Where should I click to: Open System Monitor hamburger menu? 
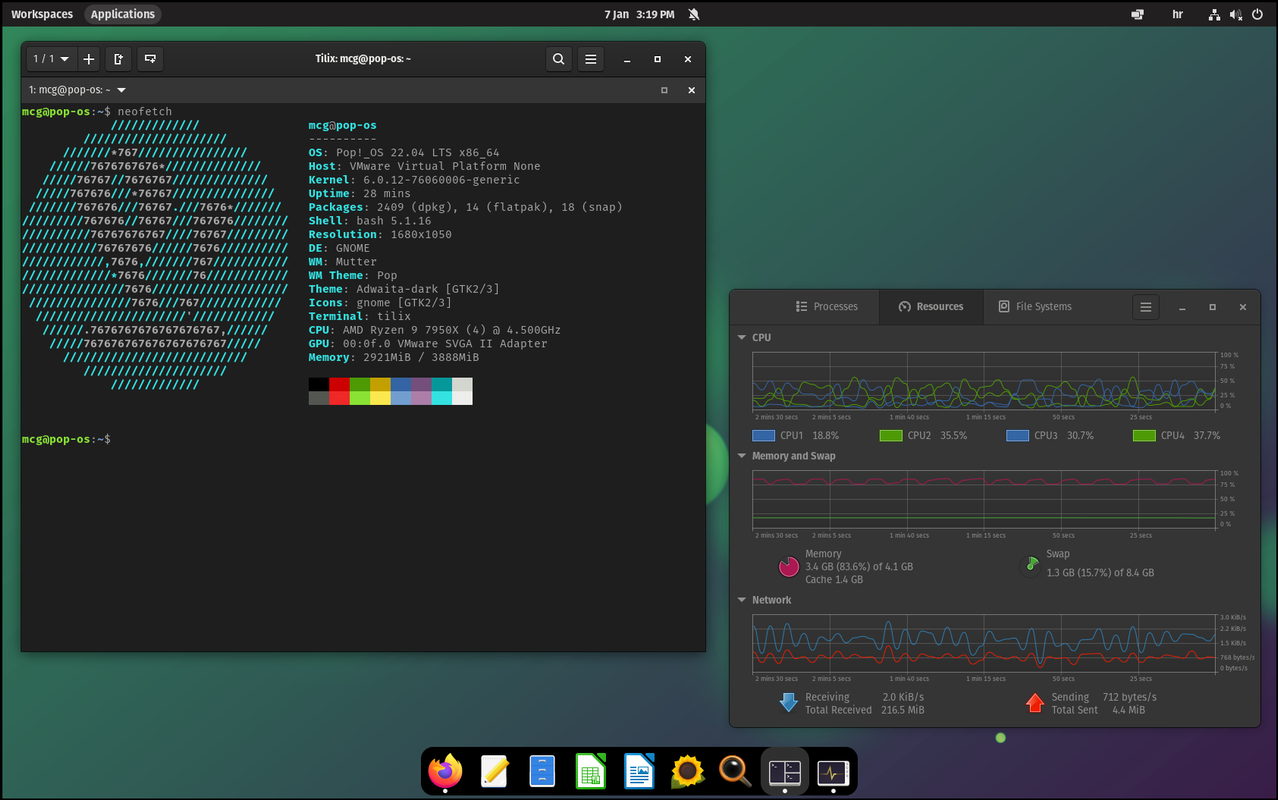point(1146,307)
